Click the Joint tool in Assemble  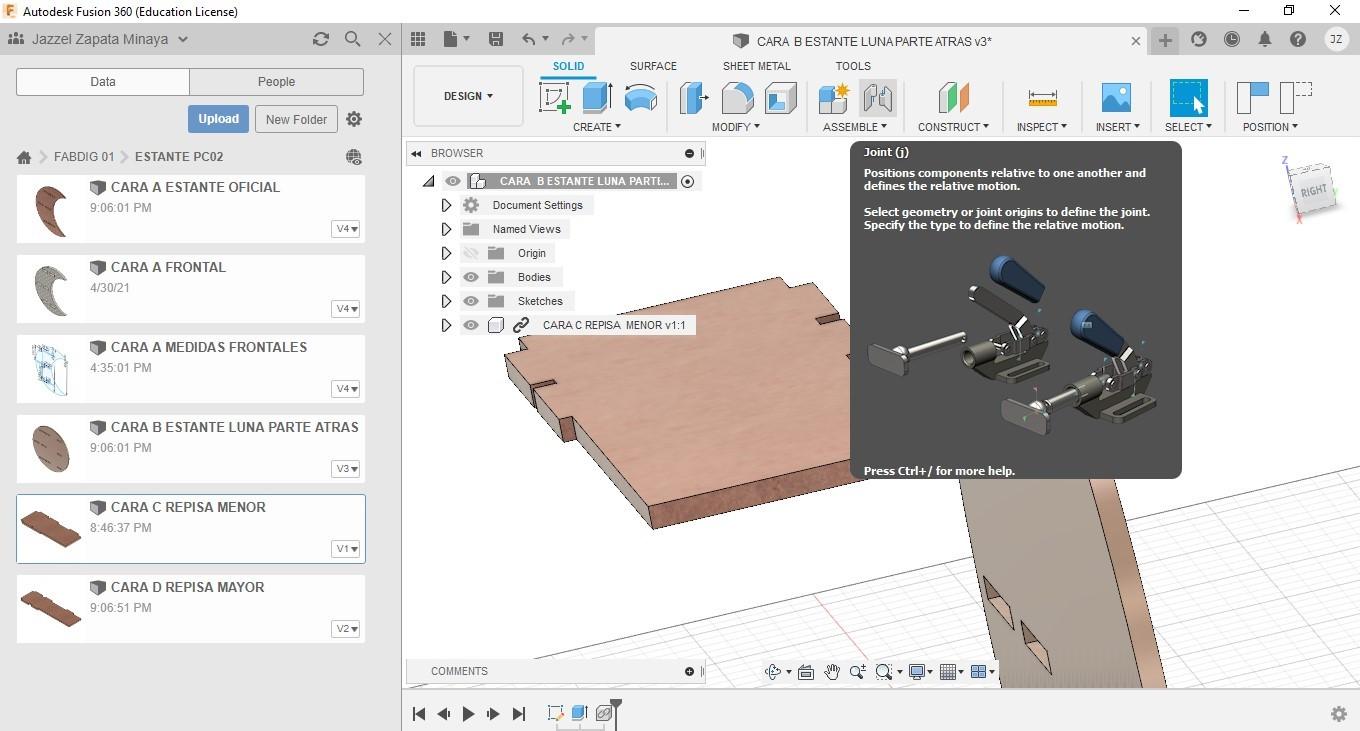[877, 98]
